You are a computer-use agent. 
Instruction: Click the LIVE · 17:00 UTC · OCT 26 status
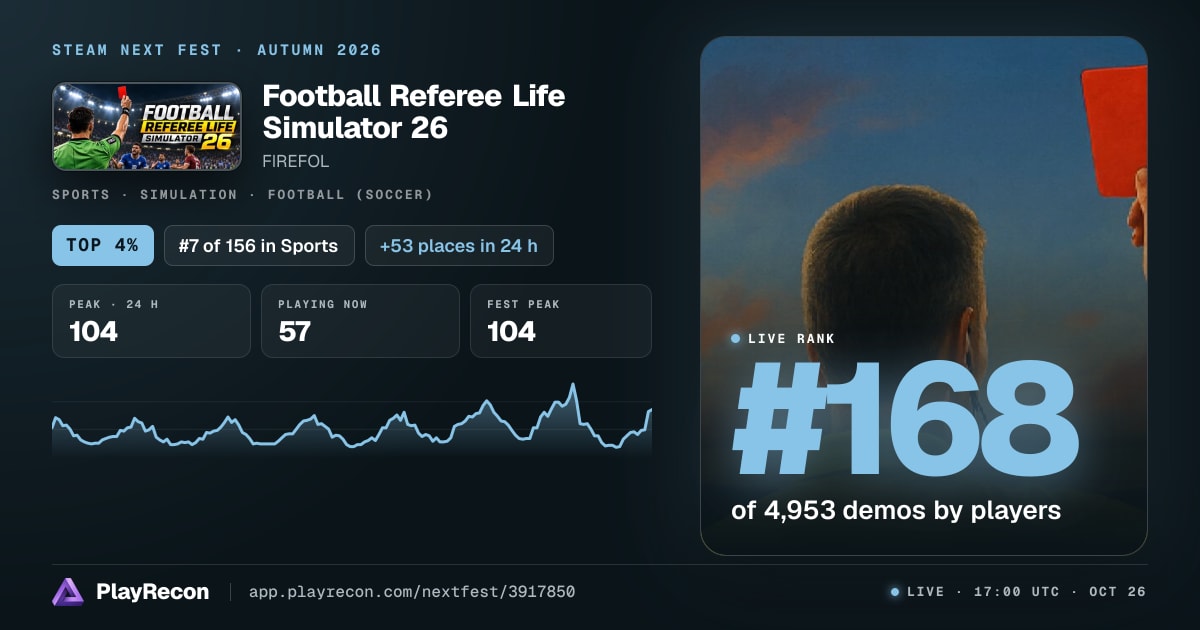[1026, 592]
